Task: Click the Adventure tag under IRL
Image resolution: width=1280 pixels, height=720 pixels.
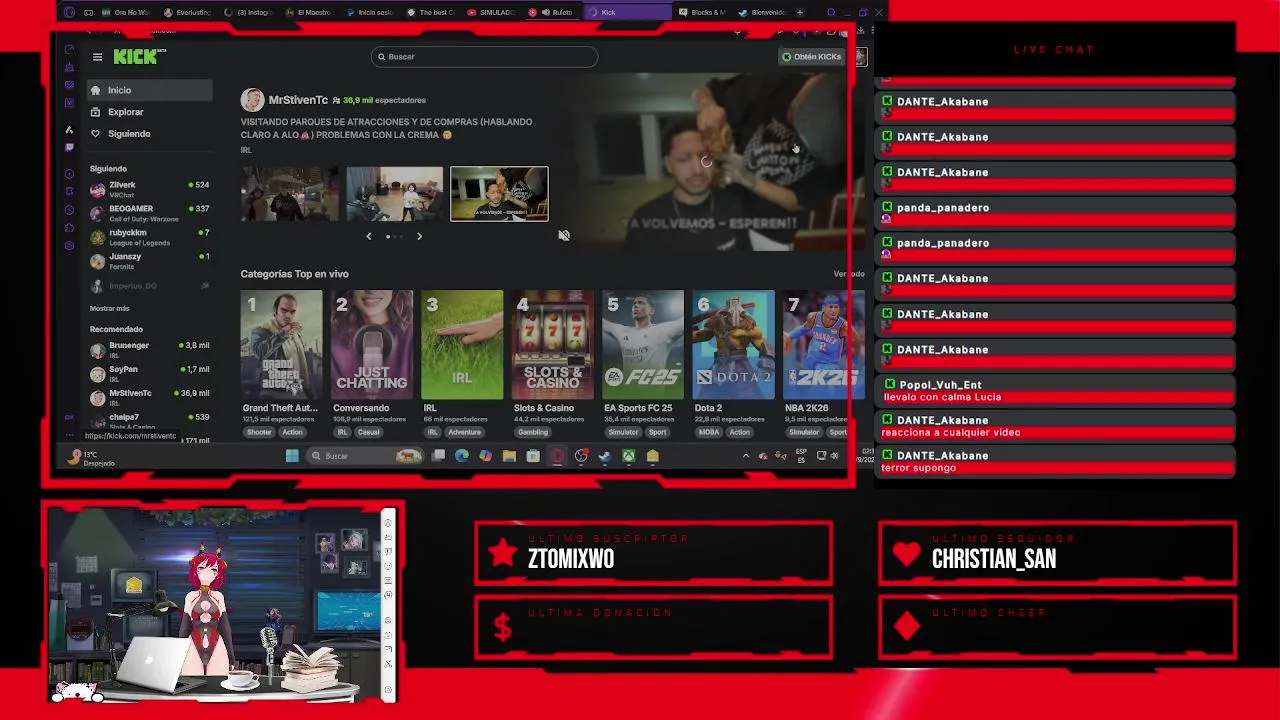Action: (x=464, y=432)
